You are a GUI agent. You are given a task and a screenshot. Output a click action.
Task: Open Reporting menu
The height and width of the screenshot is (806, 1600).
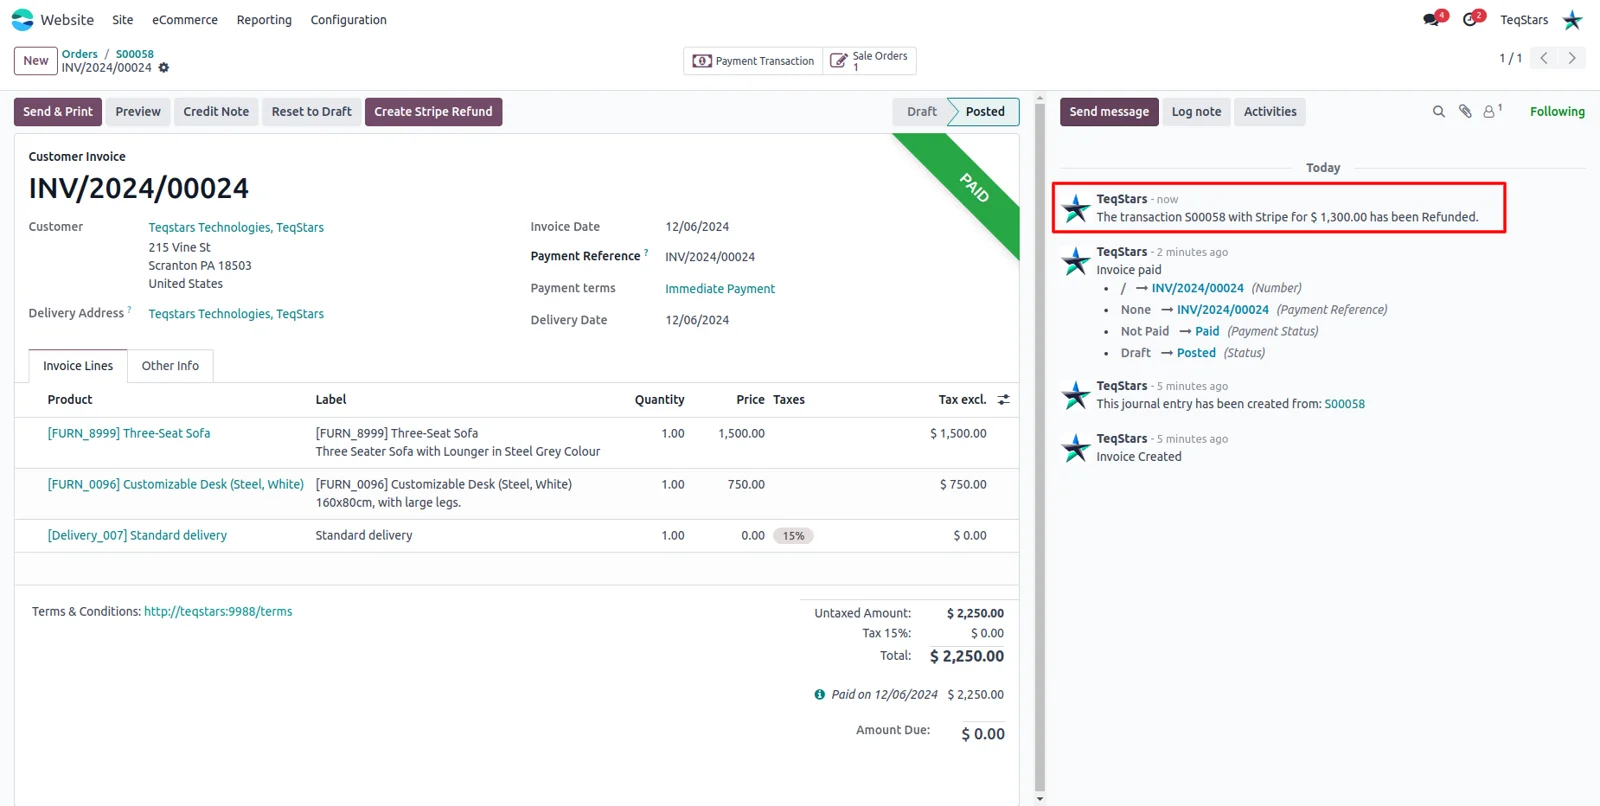(264, 20)
